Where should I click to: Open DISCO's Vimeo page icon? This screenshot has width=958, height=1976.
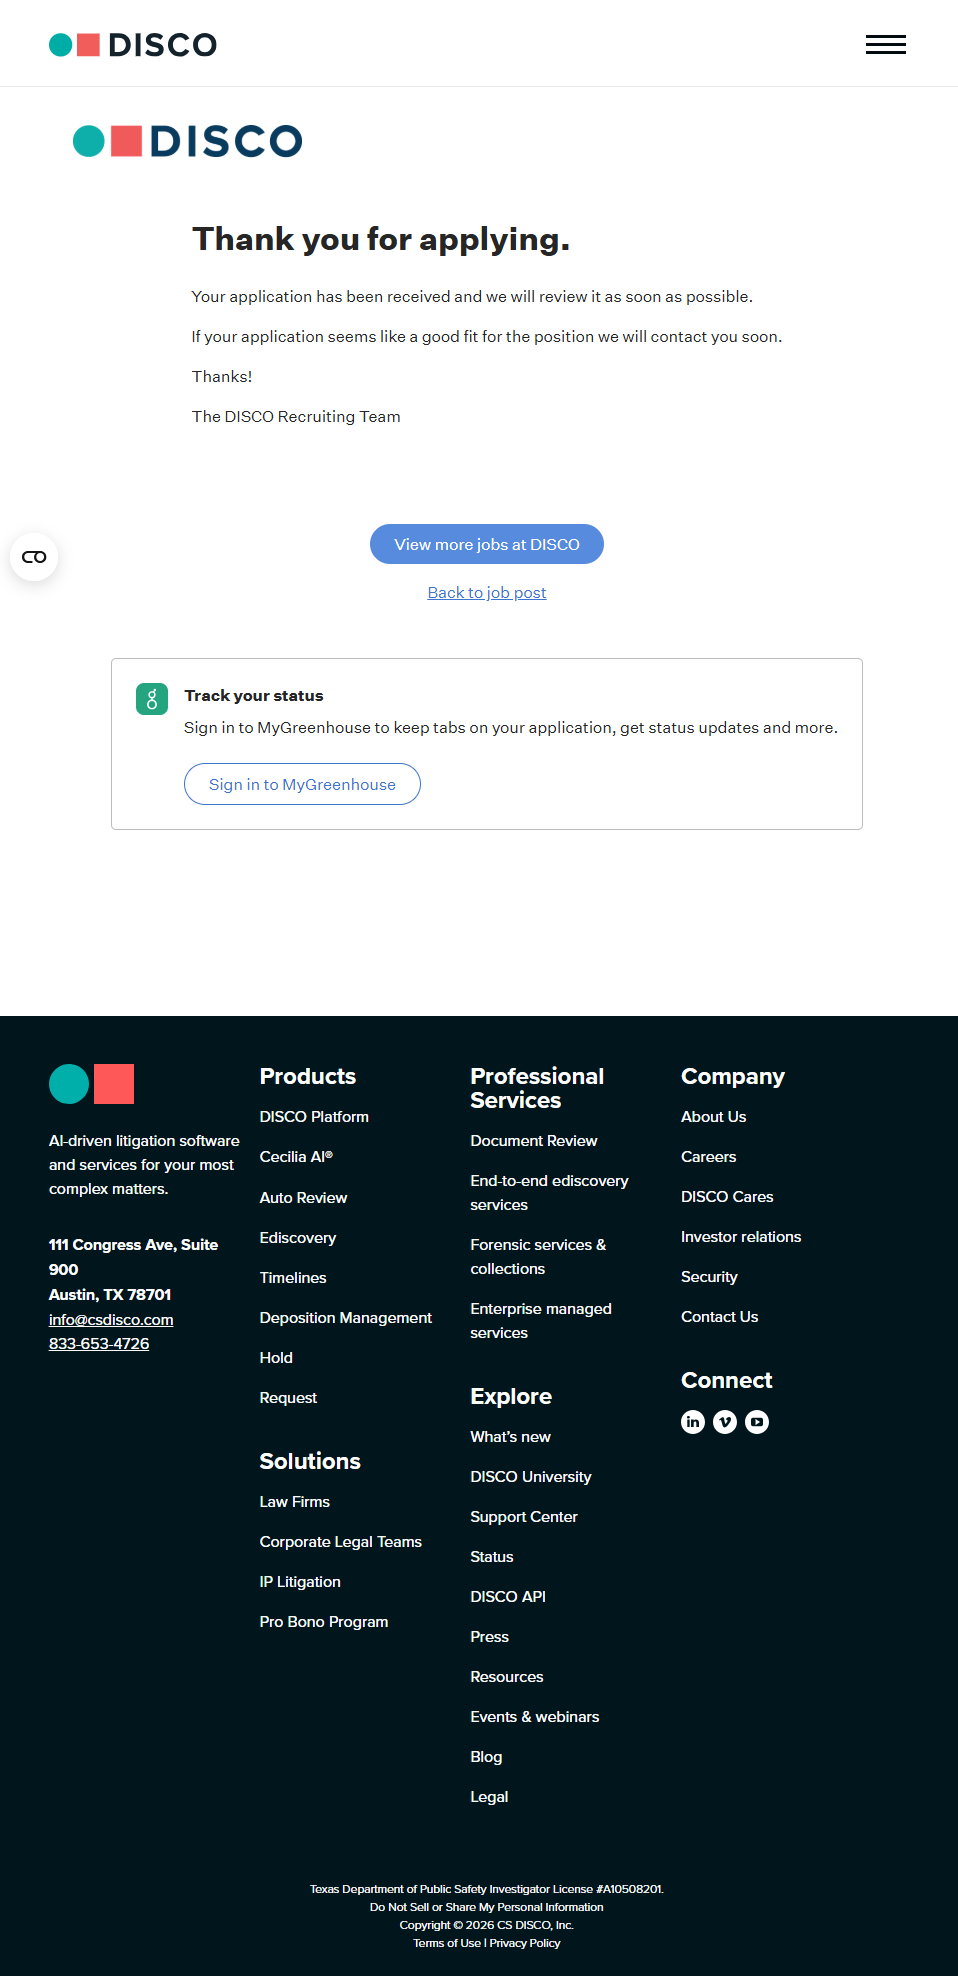725,1422
